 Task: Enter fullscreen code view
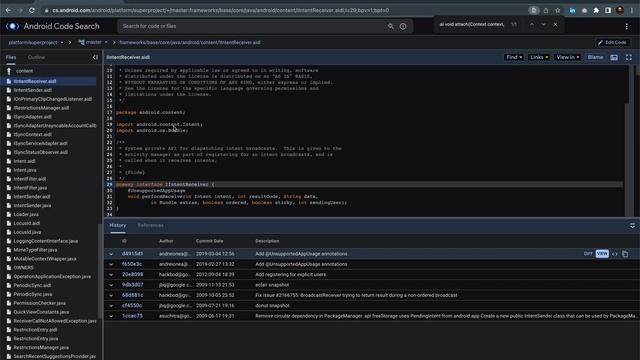(629, 57)
